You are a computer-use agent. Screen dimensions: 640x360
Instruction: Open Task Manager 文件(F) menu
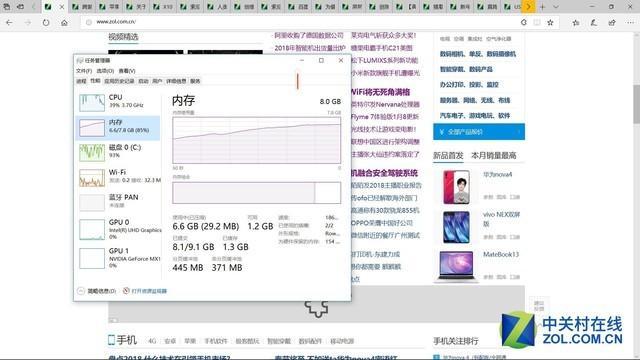(84, 71)
